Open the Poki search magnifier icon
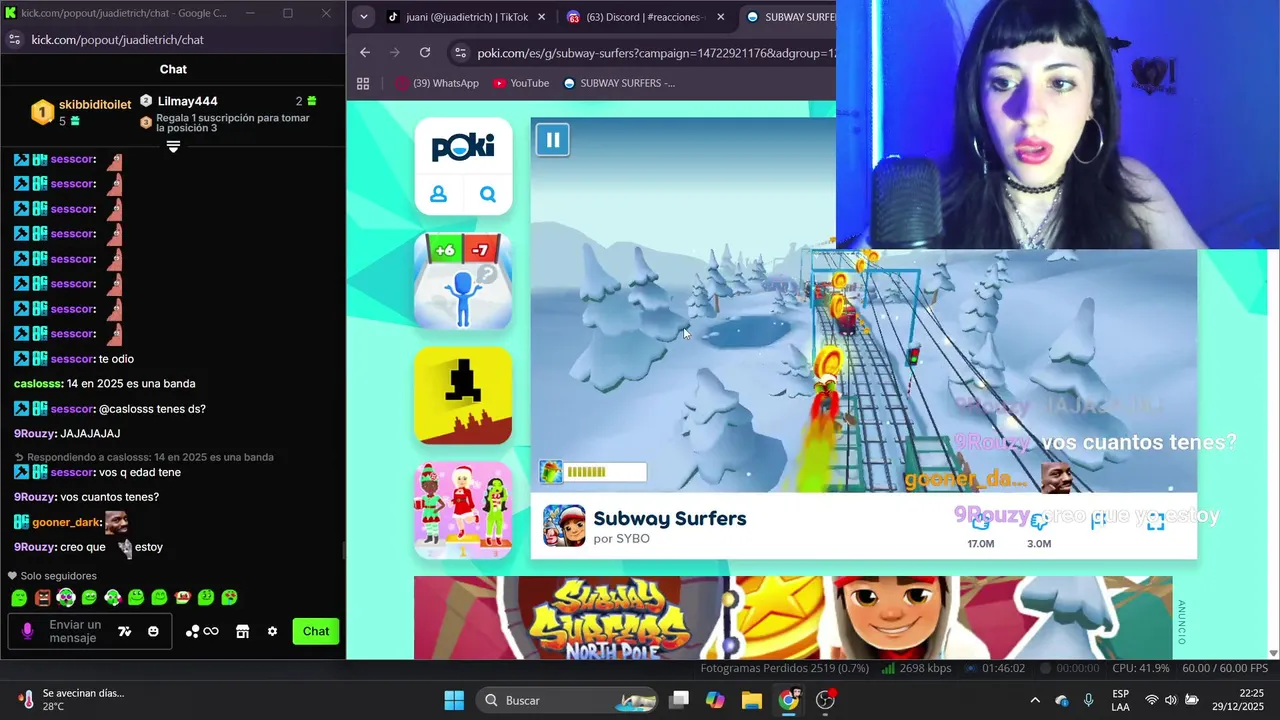The width and height of the screenshot is (1280, 720). click(488, 194)
